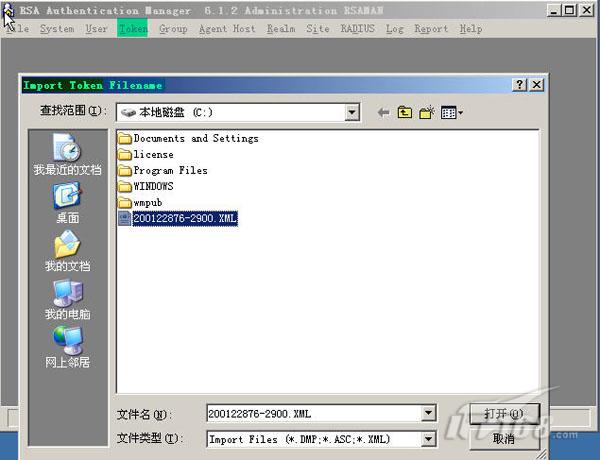Expand the file type (文件类型) dropdown arrow
Image resolution: width=600 pixels, height=460 pixels.
click(x=428, y=439)
